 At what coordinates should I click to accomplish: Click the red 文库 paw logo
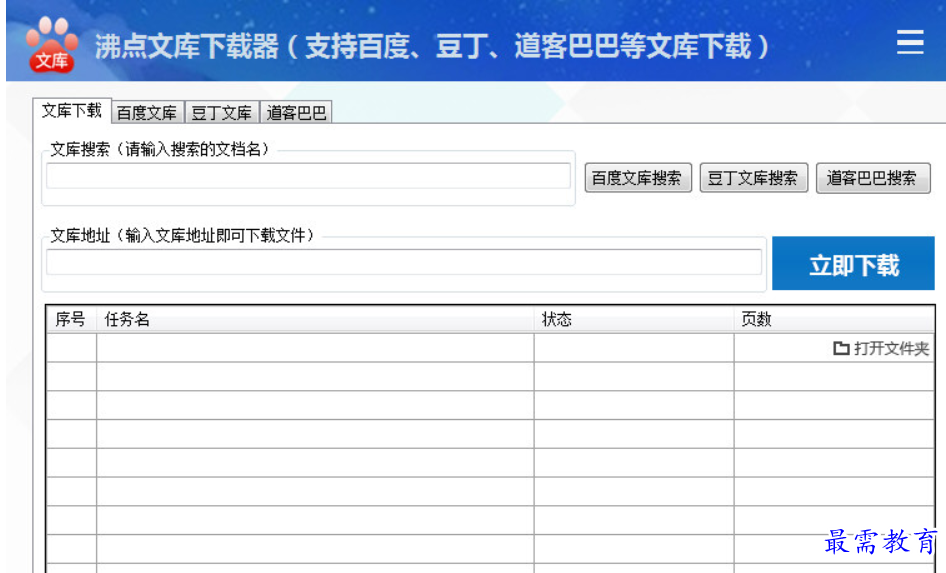pos(52,45)
